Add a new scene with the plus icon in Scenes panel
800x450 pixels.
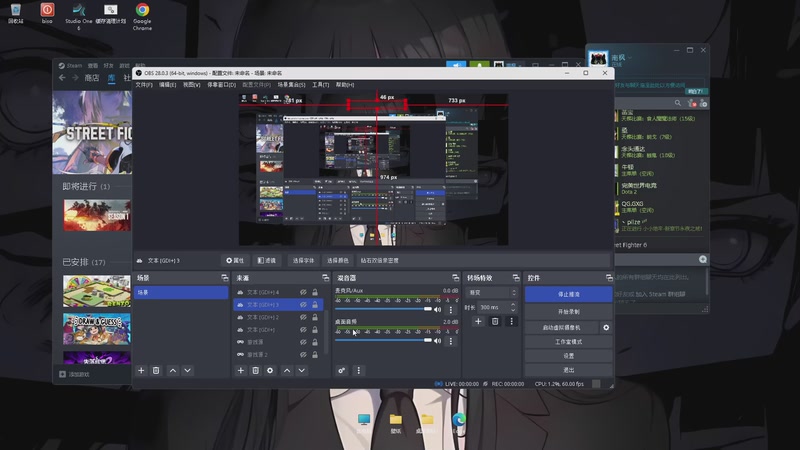(141, 370)
